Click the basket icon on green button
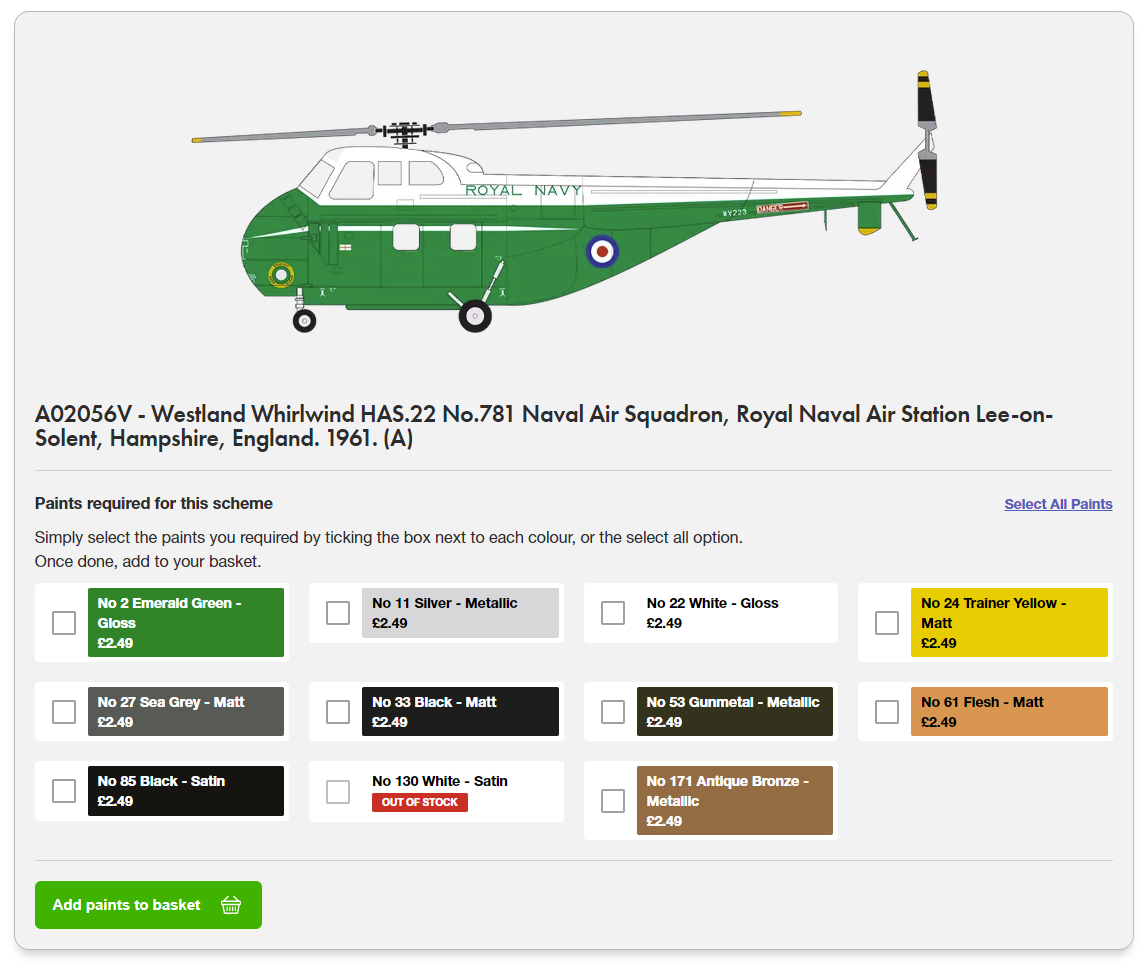 [231, 905]
